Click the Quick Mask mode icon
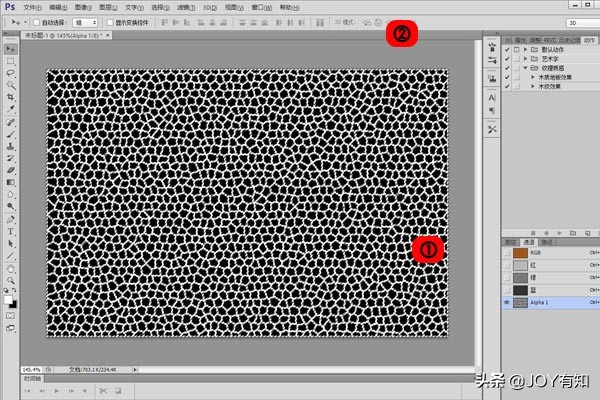Screen dimensions: 600x400 (x=10, y=315)
